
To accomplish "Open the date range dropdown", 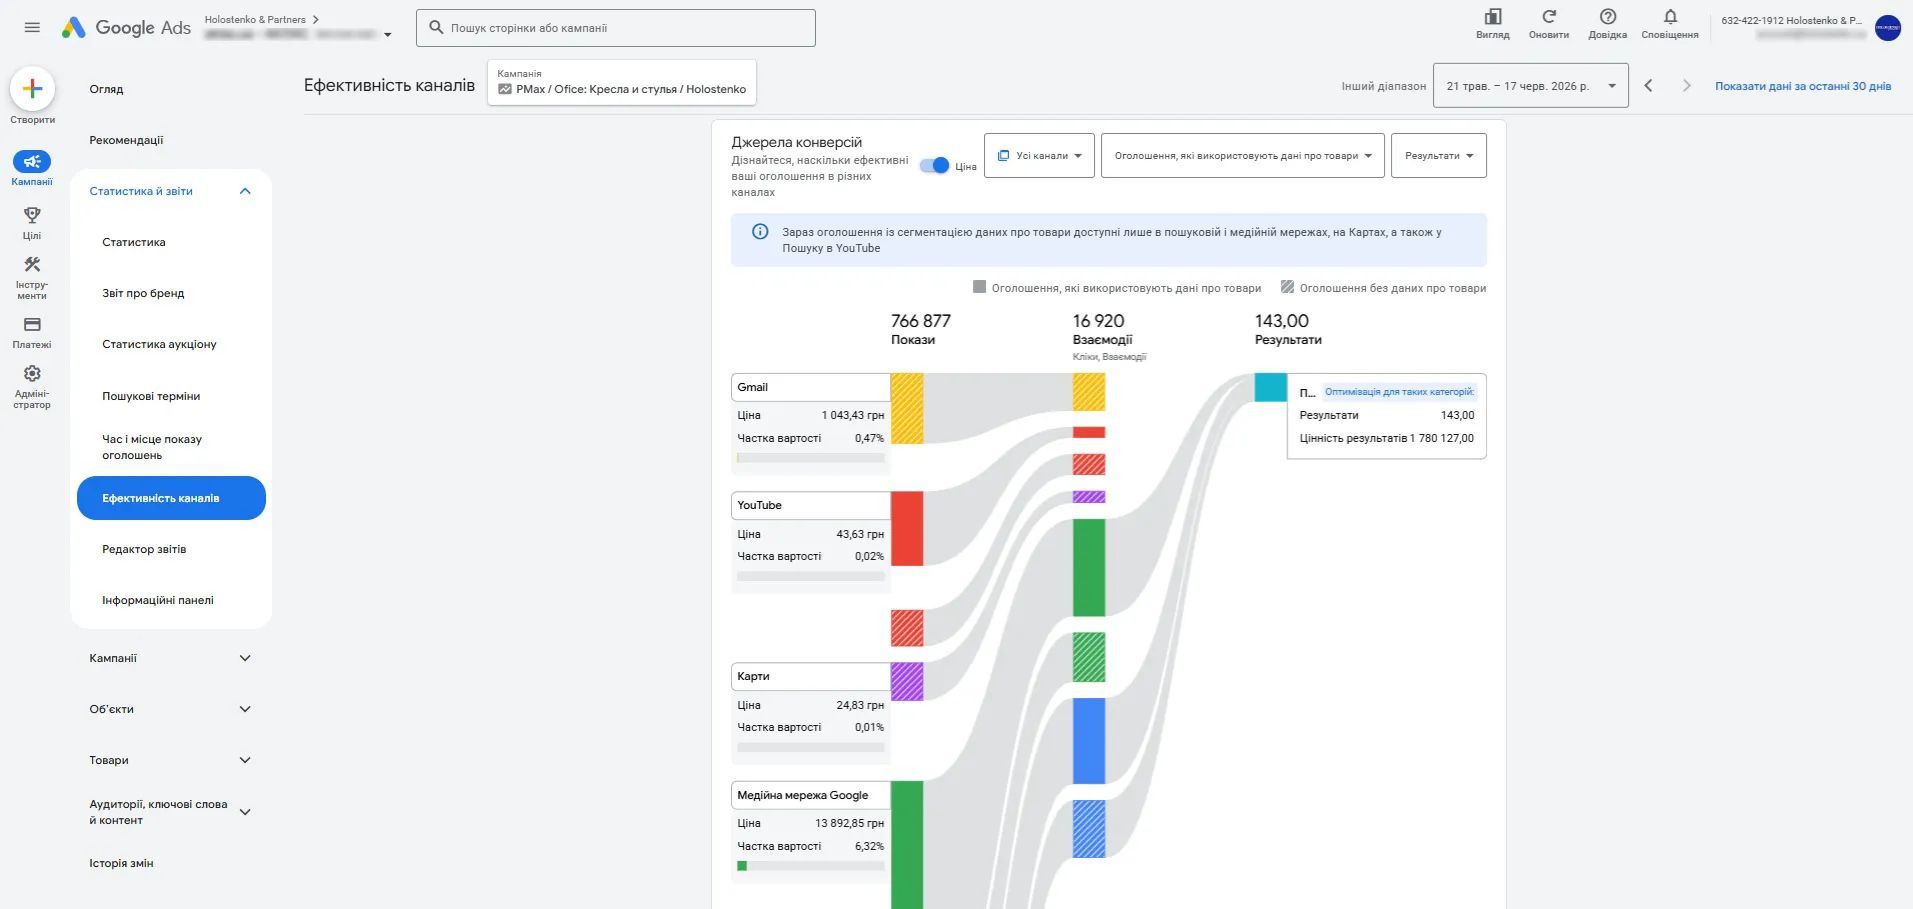I will click(x=1530, y=86).
